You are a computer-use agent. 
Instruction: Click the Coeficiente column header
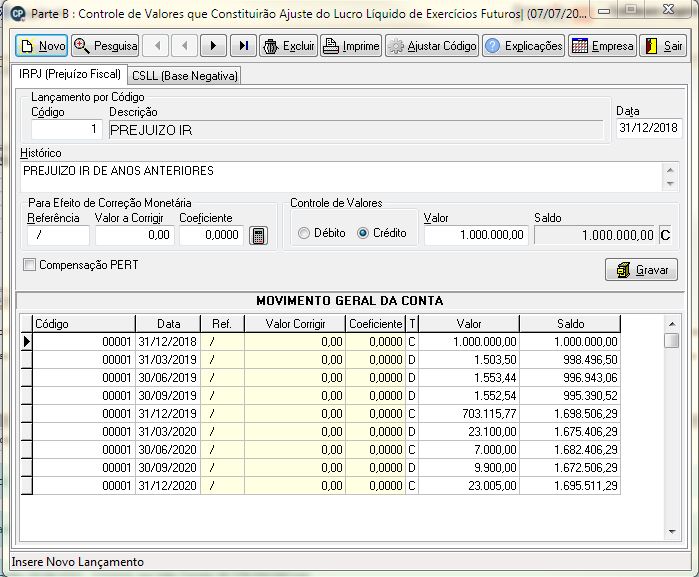pos(376,324)
